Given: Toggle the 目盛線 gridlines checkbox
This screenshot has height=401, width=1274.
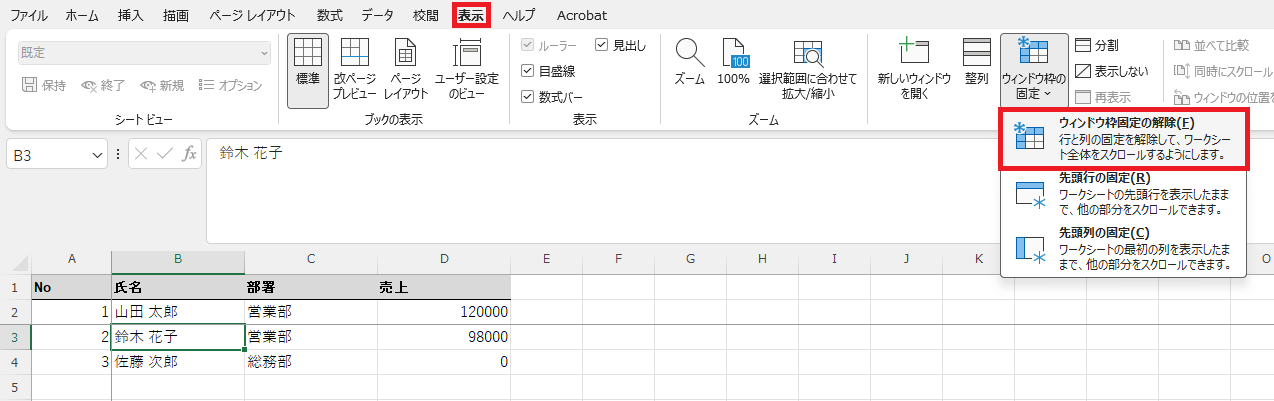Looking at the screenshot, I should tap(549, 71).
